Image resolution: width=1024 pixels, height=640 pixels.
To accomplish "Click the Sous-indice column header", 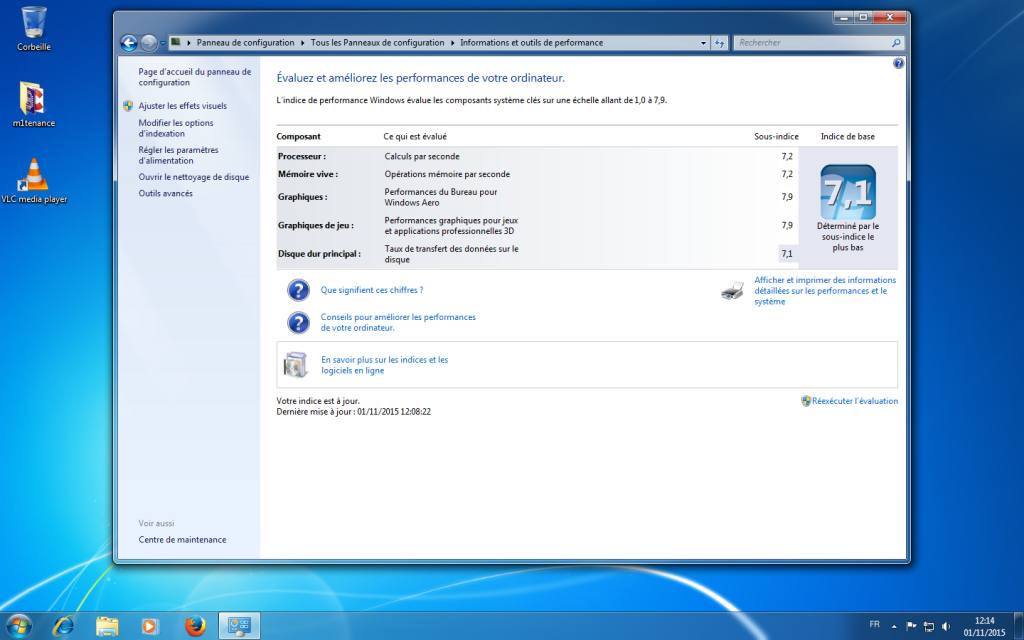I will [776, 136].
